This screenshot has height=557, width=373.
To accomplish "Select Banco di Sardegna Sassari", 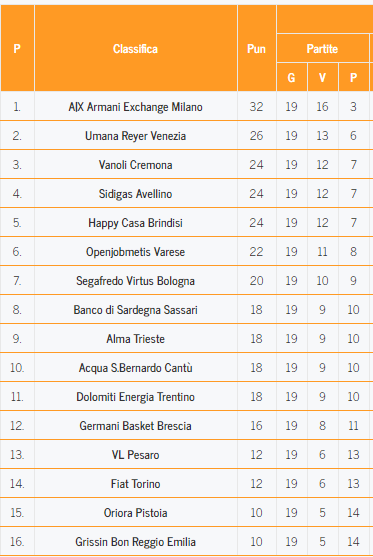I will coord(135,310).
